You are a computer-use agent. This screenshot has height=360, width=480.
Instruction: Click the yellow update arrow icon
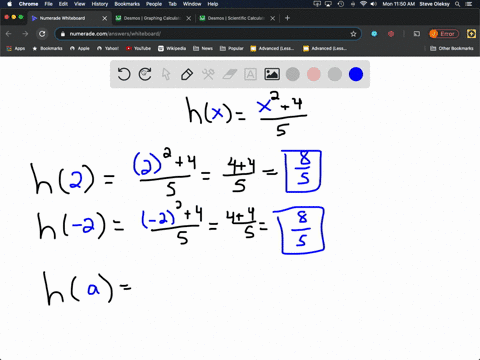tap(471, 34)
